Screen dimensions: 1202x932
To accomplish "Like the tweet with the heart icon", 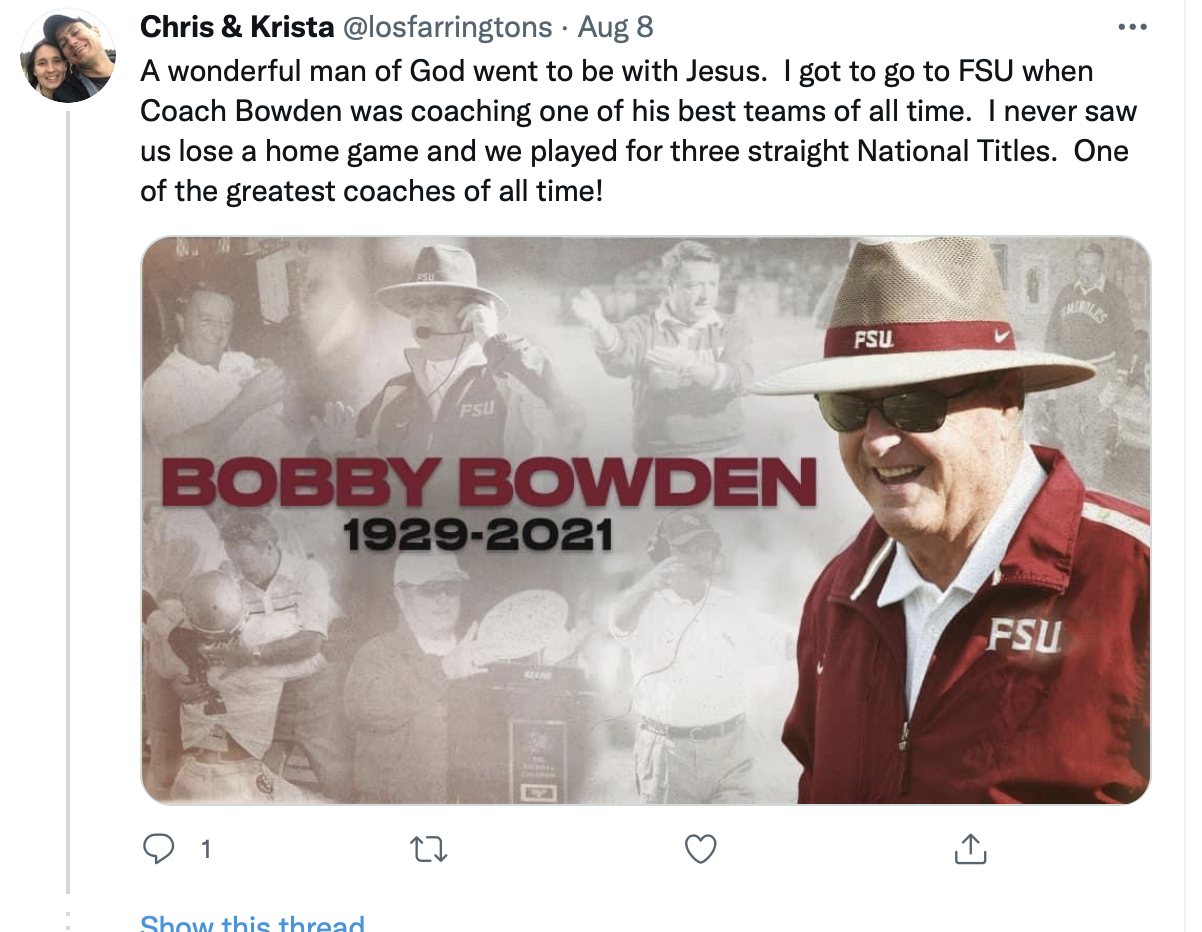I will (x=700, y=849).
